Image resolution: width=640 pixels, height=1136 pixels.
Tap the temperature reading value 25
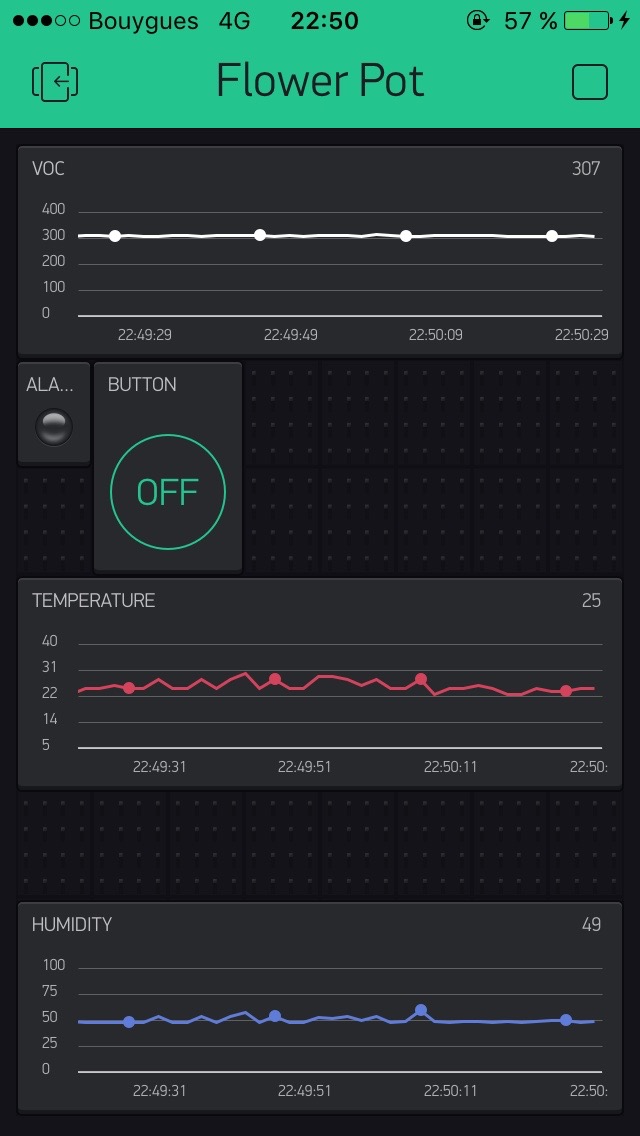(591, 600)
